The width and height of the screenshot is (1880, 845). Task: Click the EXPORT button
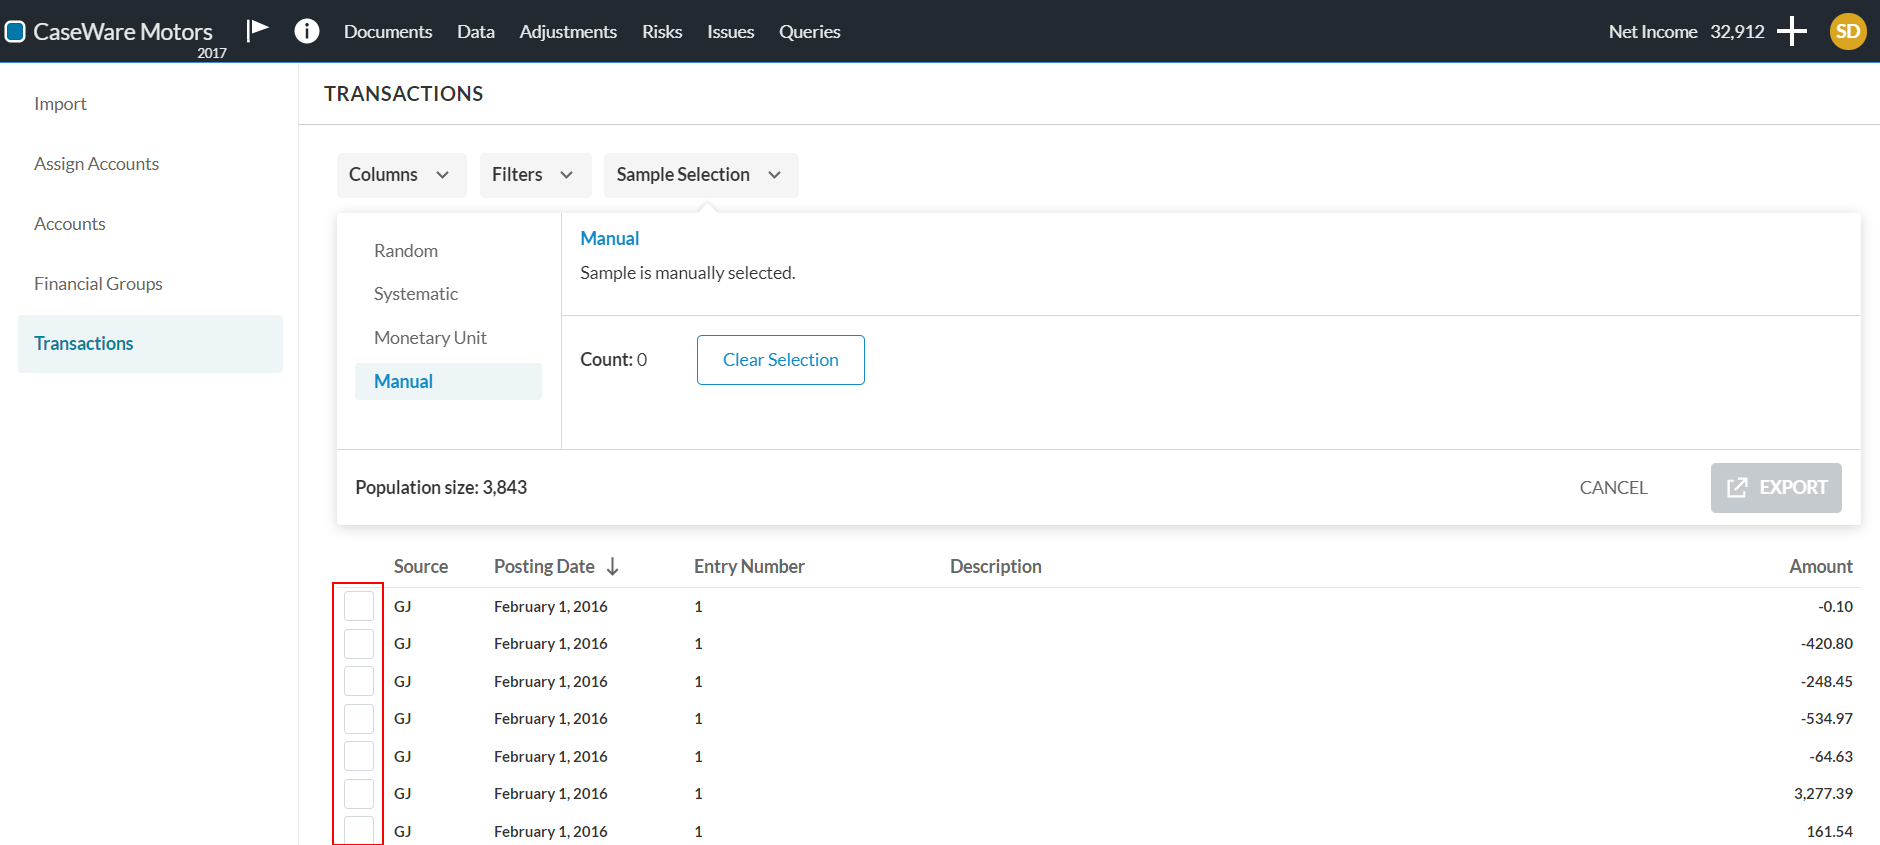pos(1775,488)
